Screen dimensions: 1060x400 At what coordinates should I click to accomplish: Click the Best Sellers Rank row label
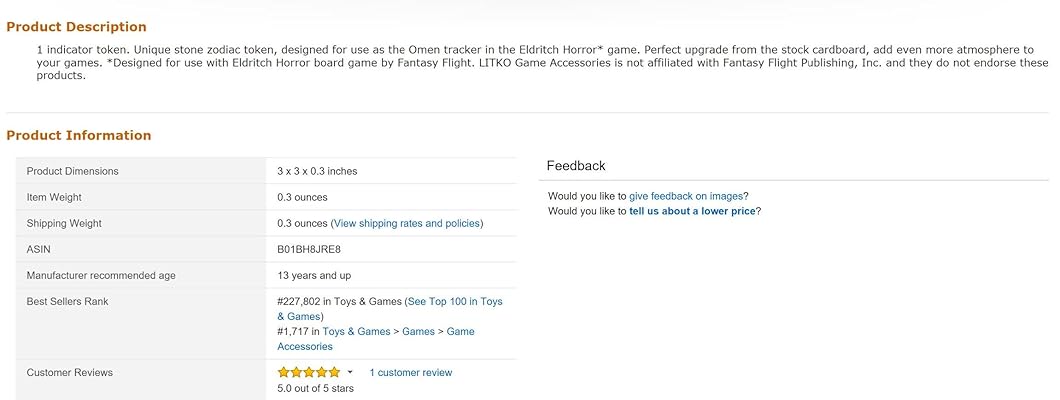(67, 301)
